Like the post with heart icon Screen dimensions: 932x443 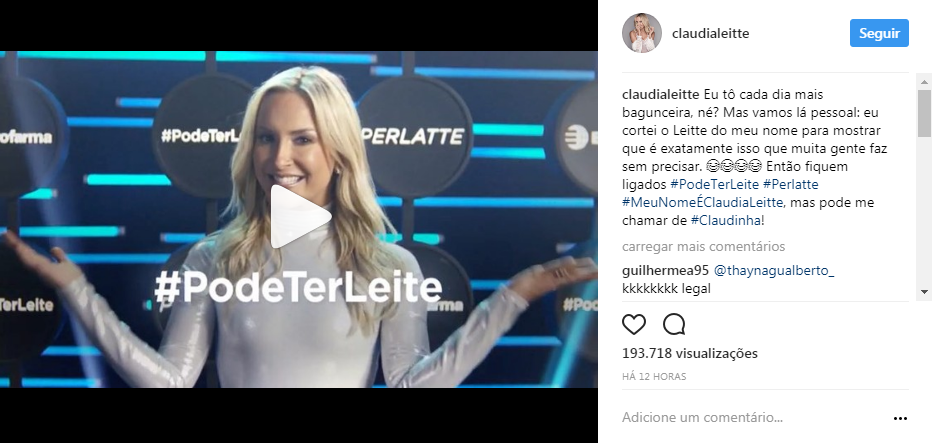point(634,325)
